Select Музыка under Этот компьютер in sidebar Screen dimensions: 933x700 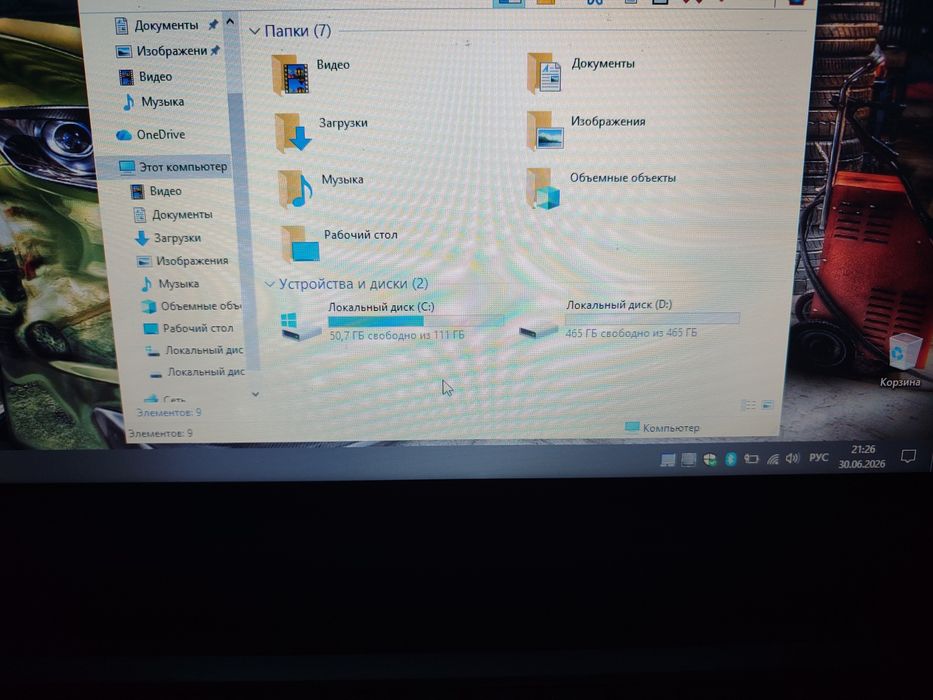coord(170,284)
